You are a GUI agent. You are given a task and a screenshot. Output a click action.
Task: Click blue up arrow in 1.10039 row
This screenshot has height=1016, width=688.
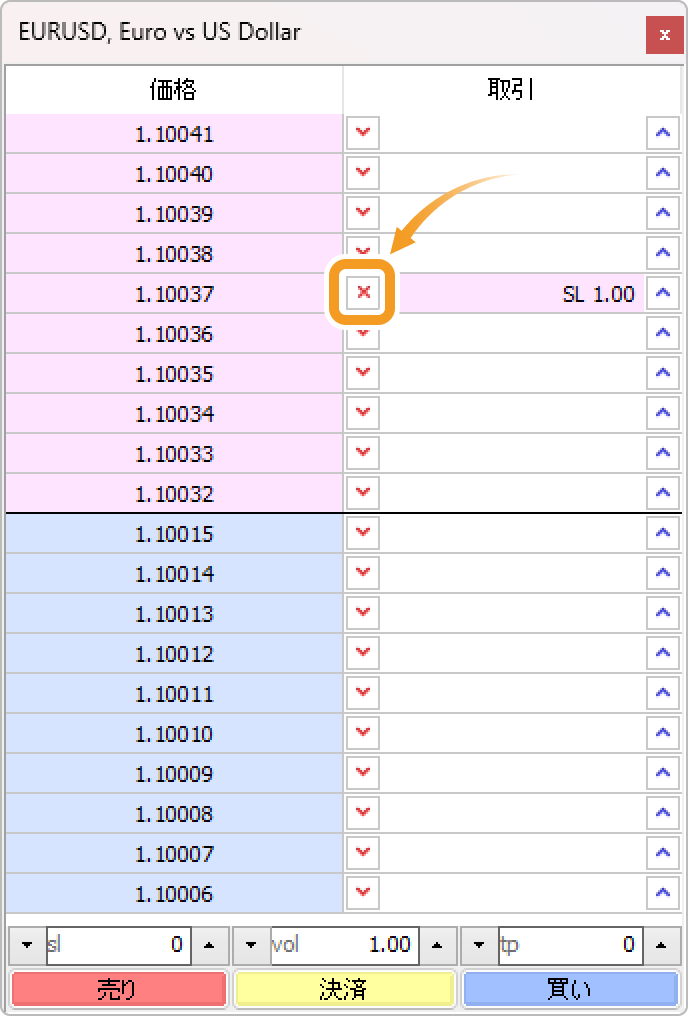pos(662,214)
